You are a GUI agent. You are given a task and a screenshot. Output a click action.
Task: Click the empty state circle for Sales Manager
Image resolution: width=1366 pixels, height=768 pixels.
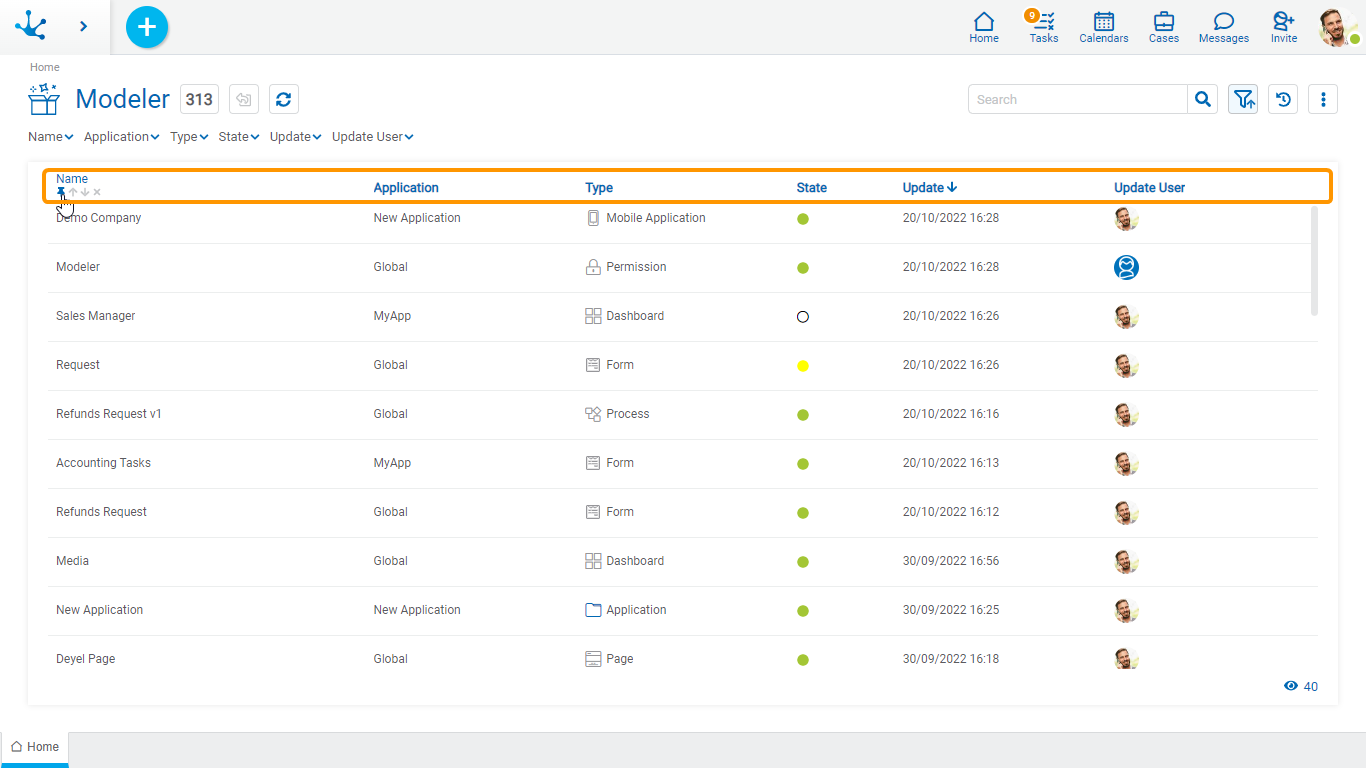(803, 317)
